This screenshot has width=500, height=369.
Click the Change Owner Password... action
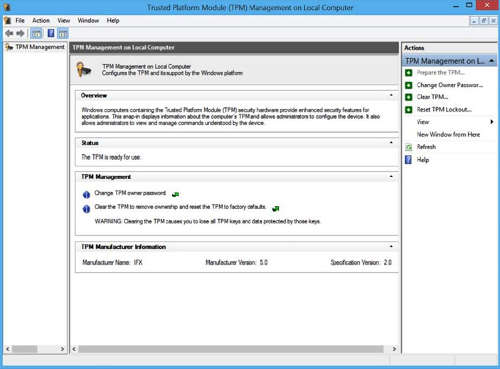(450, 85)
